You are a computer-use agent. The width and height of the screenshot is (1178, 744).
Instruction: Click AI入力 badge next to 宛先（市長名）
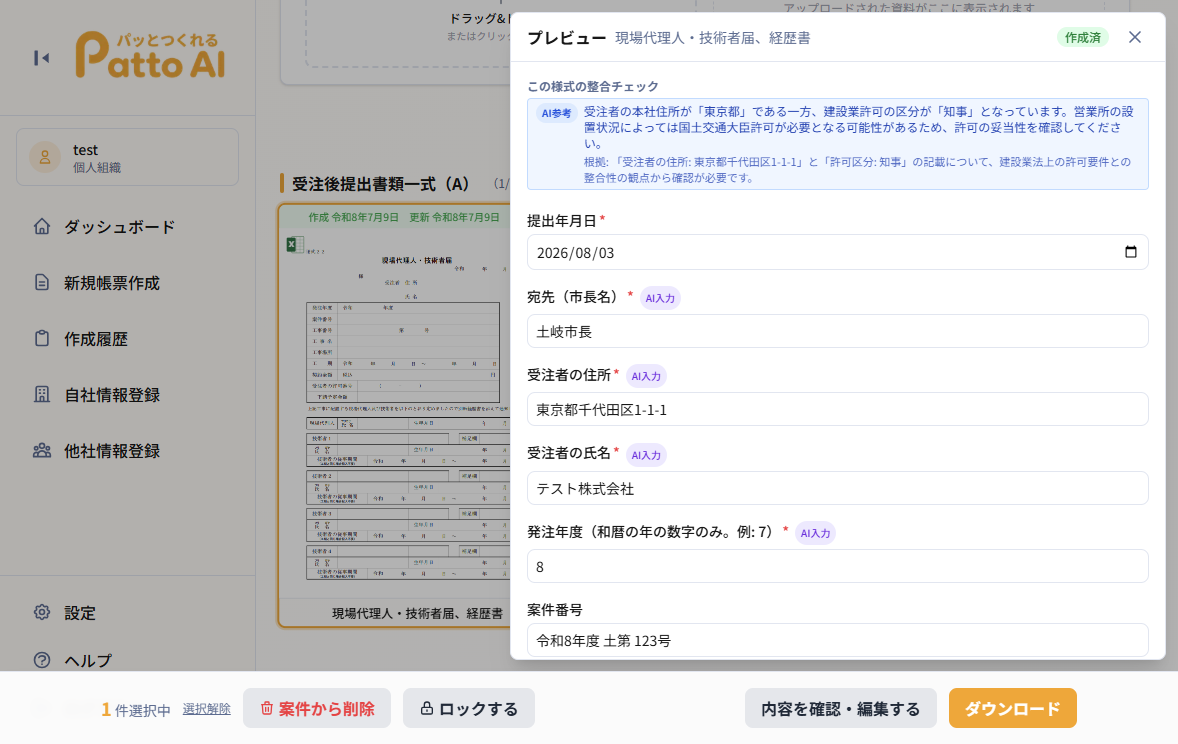pos(660,298)
